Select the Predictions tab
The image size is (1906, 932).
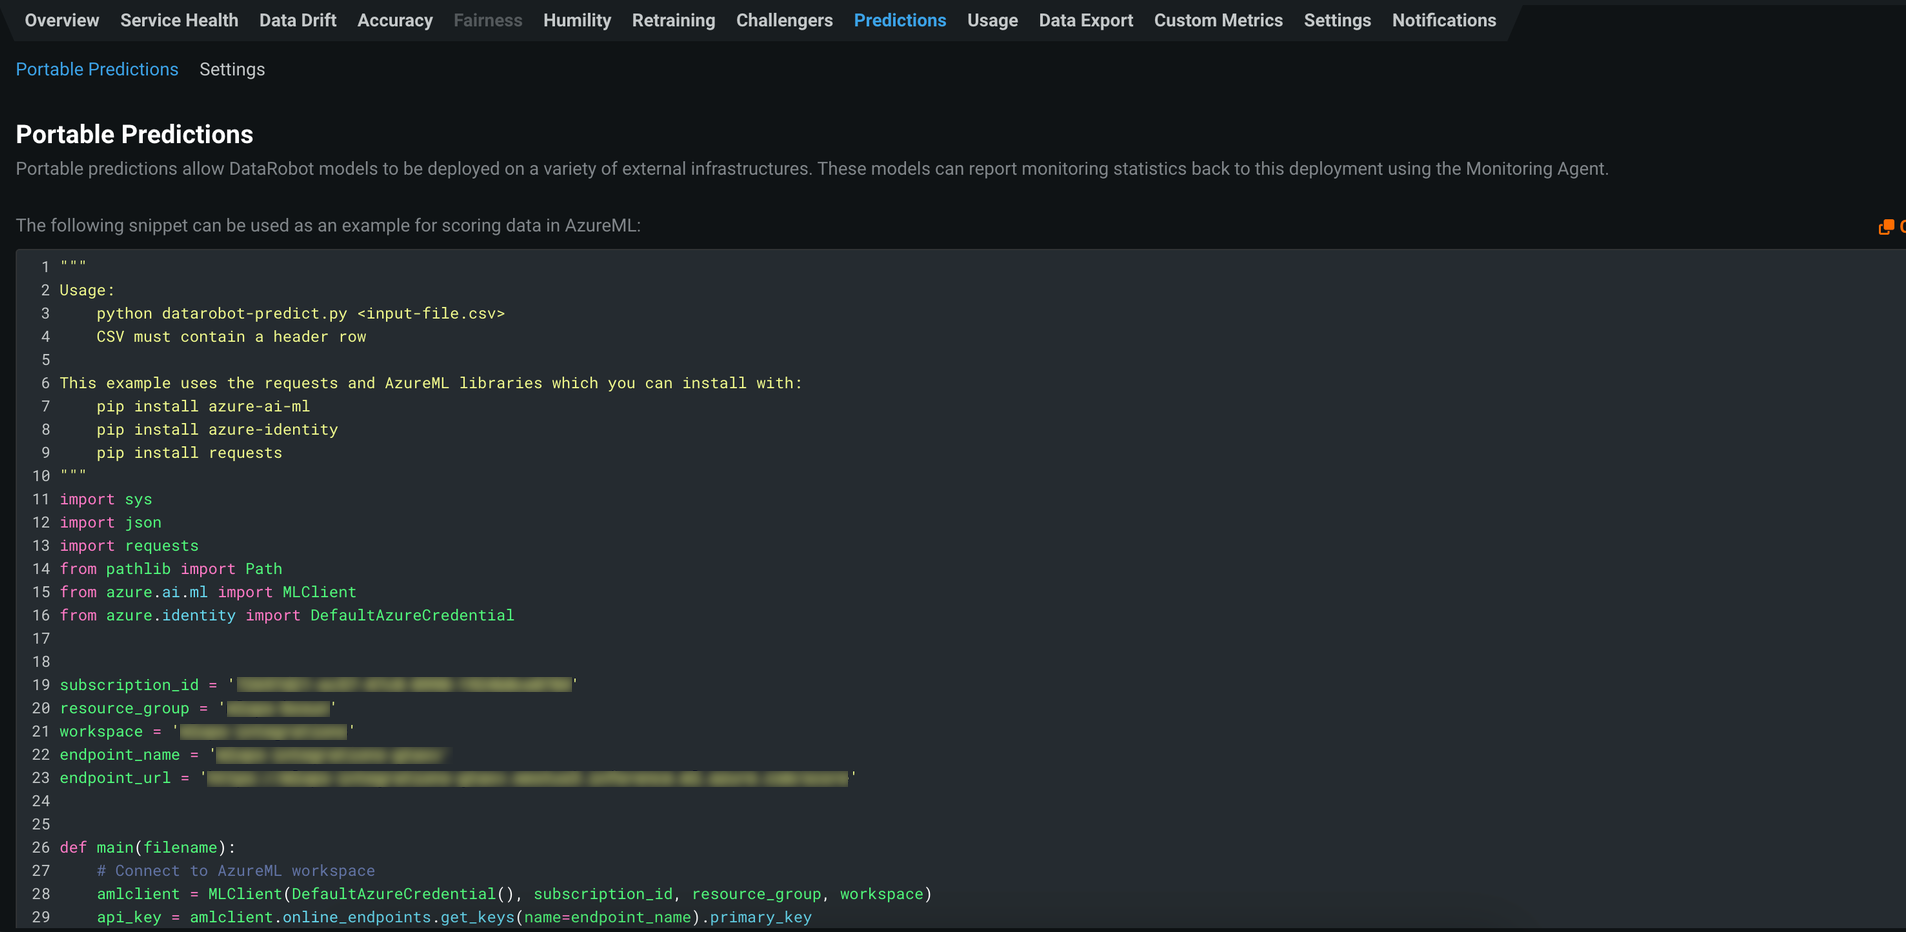click(x=899, y=20)
